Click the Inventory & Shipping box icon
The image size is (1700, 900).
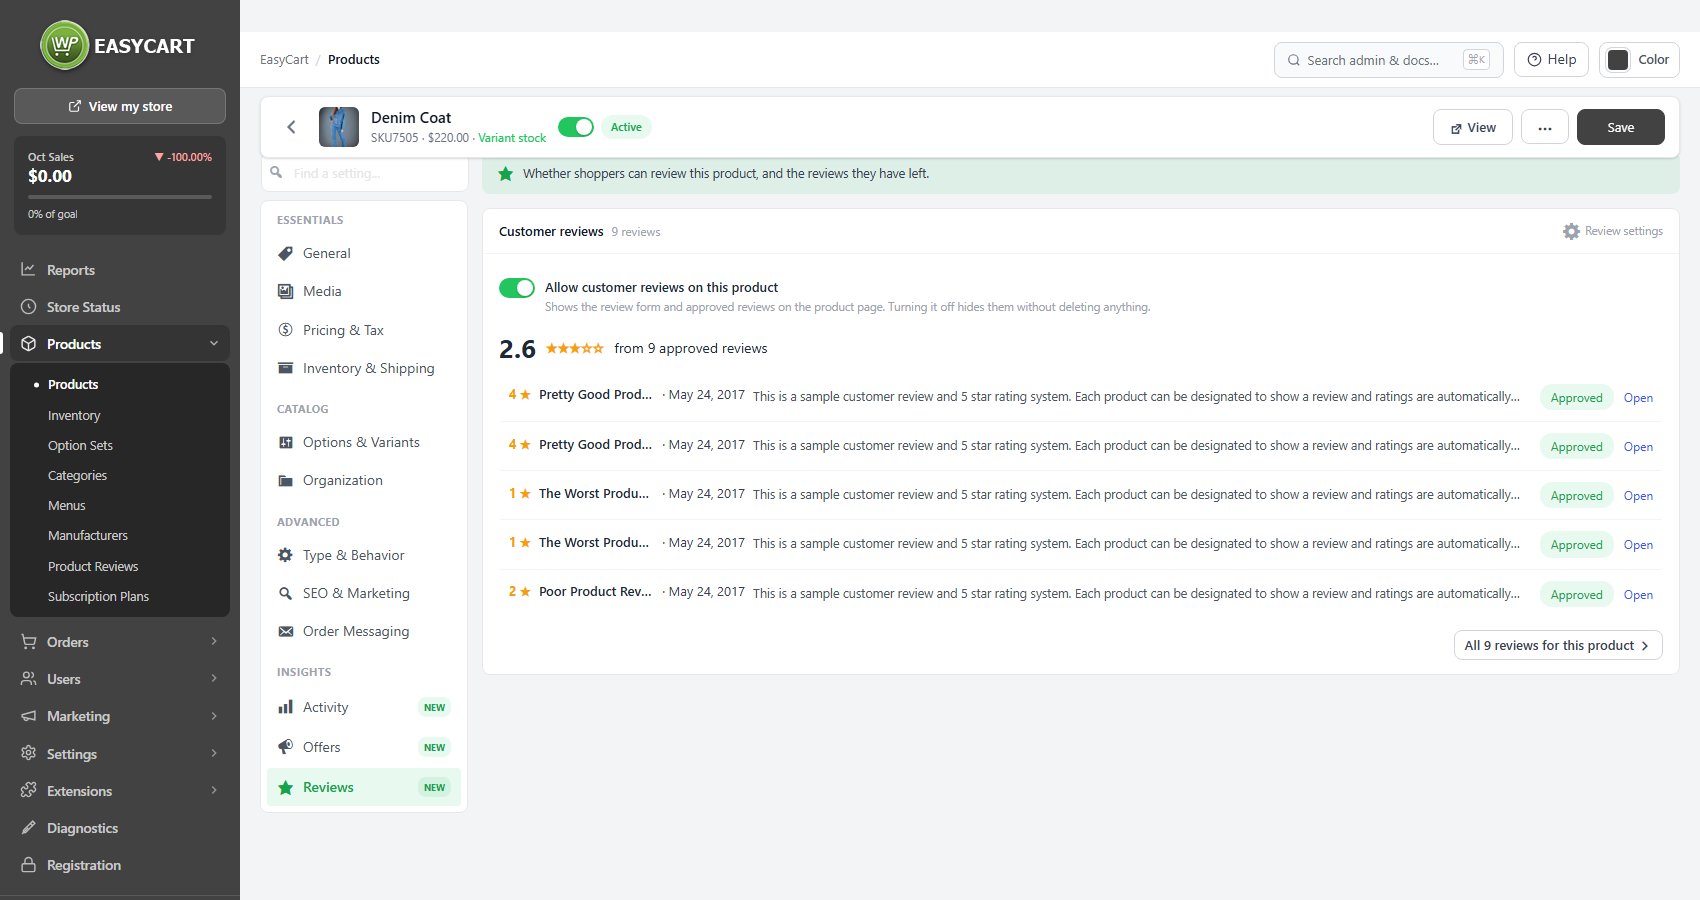click(x=285, y=368)
